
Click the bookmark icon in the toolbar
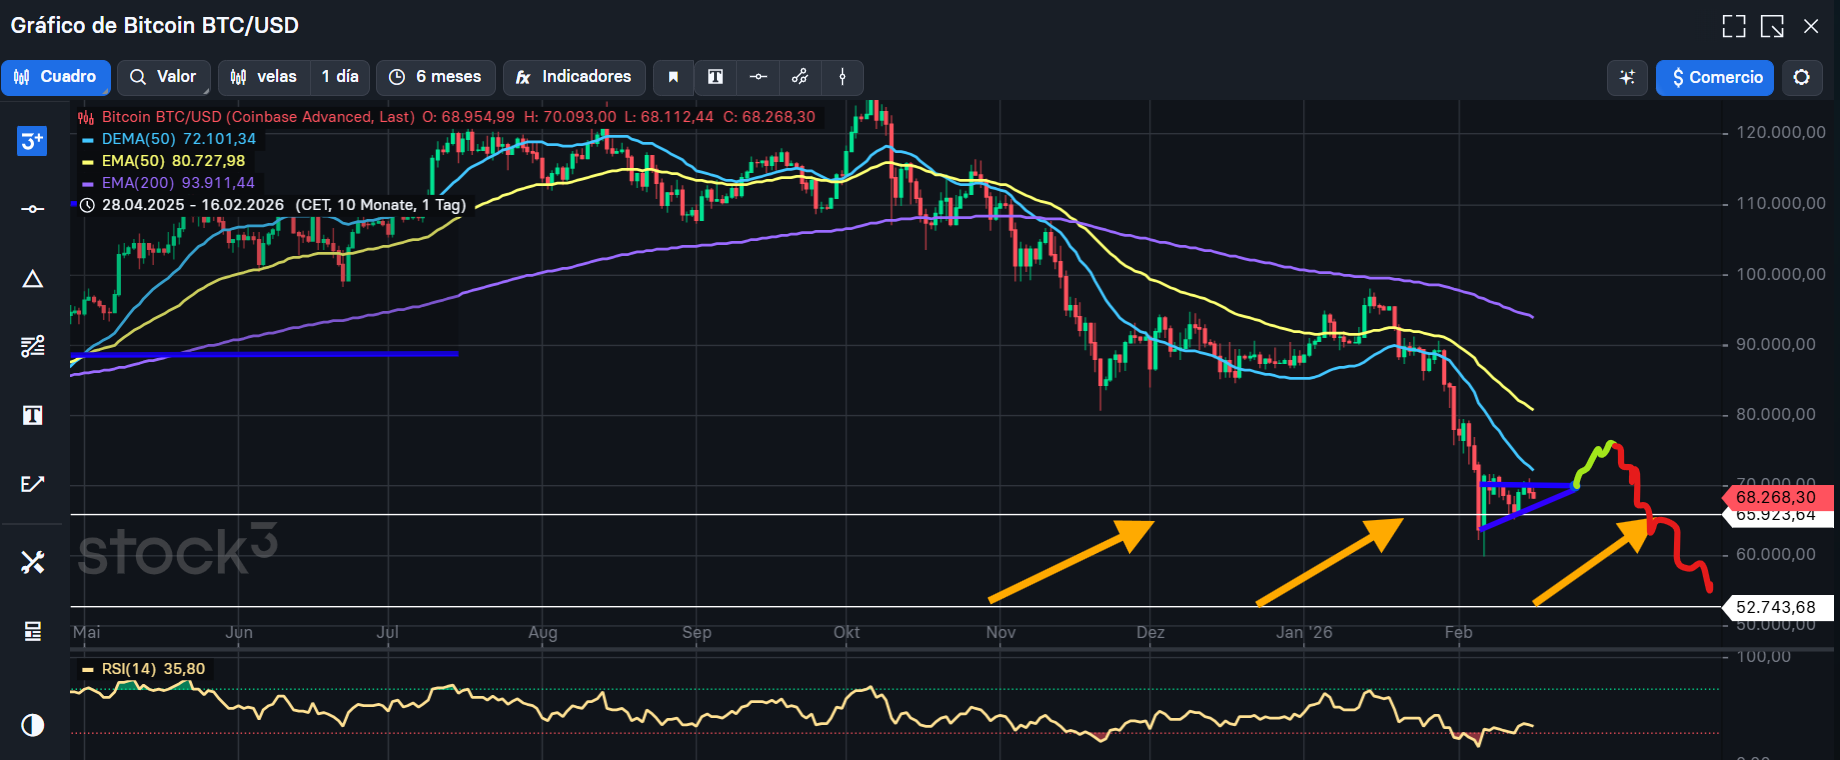pyautogui.click(x=673, y=77)
